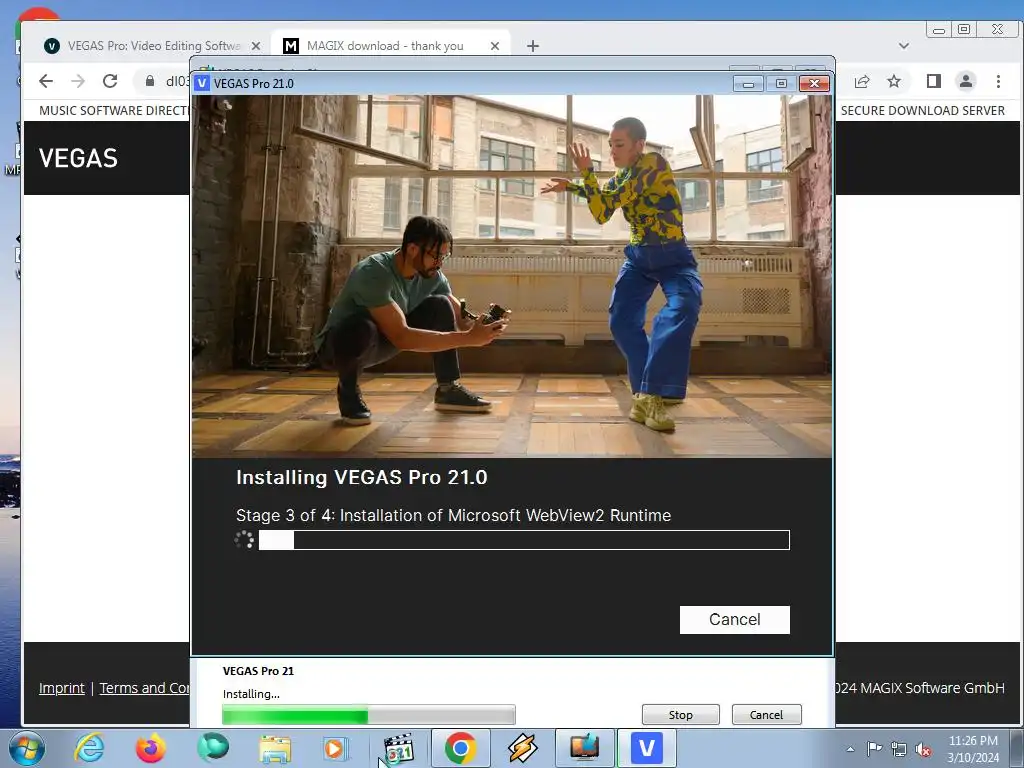
Task: Click the muted volume tray icon
Action: 923,749
